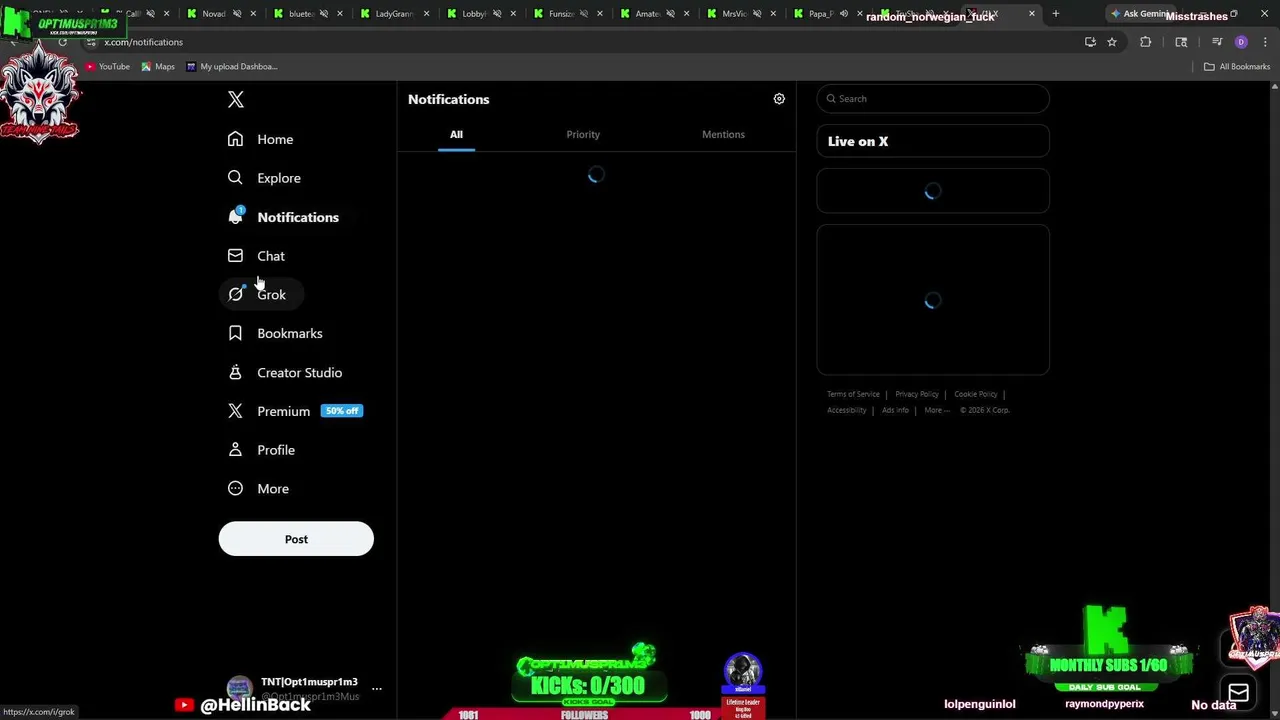Mute the Papa_P tab audio

843,14
